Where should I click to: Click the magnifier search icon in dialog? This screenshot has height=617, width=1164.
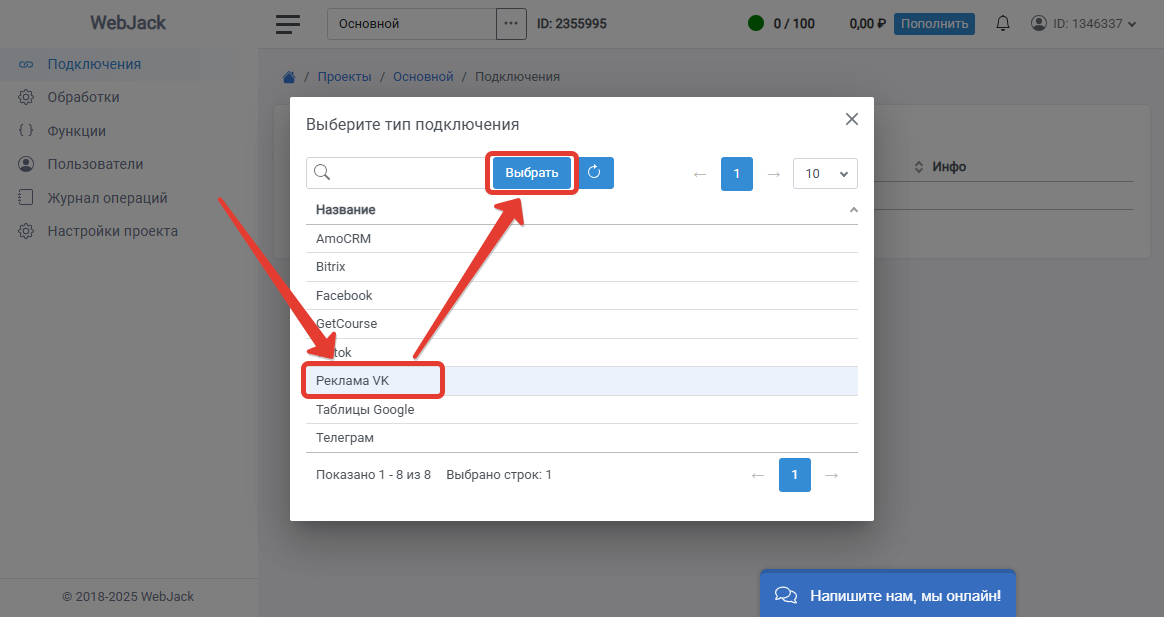click(x=322, y=172)
